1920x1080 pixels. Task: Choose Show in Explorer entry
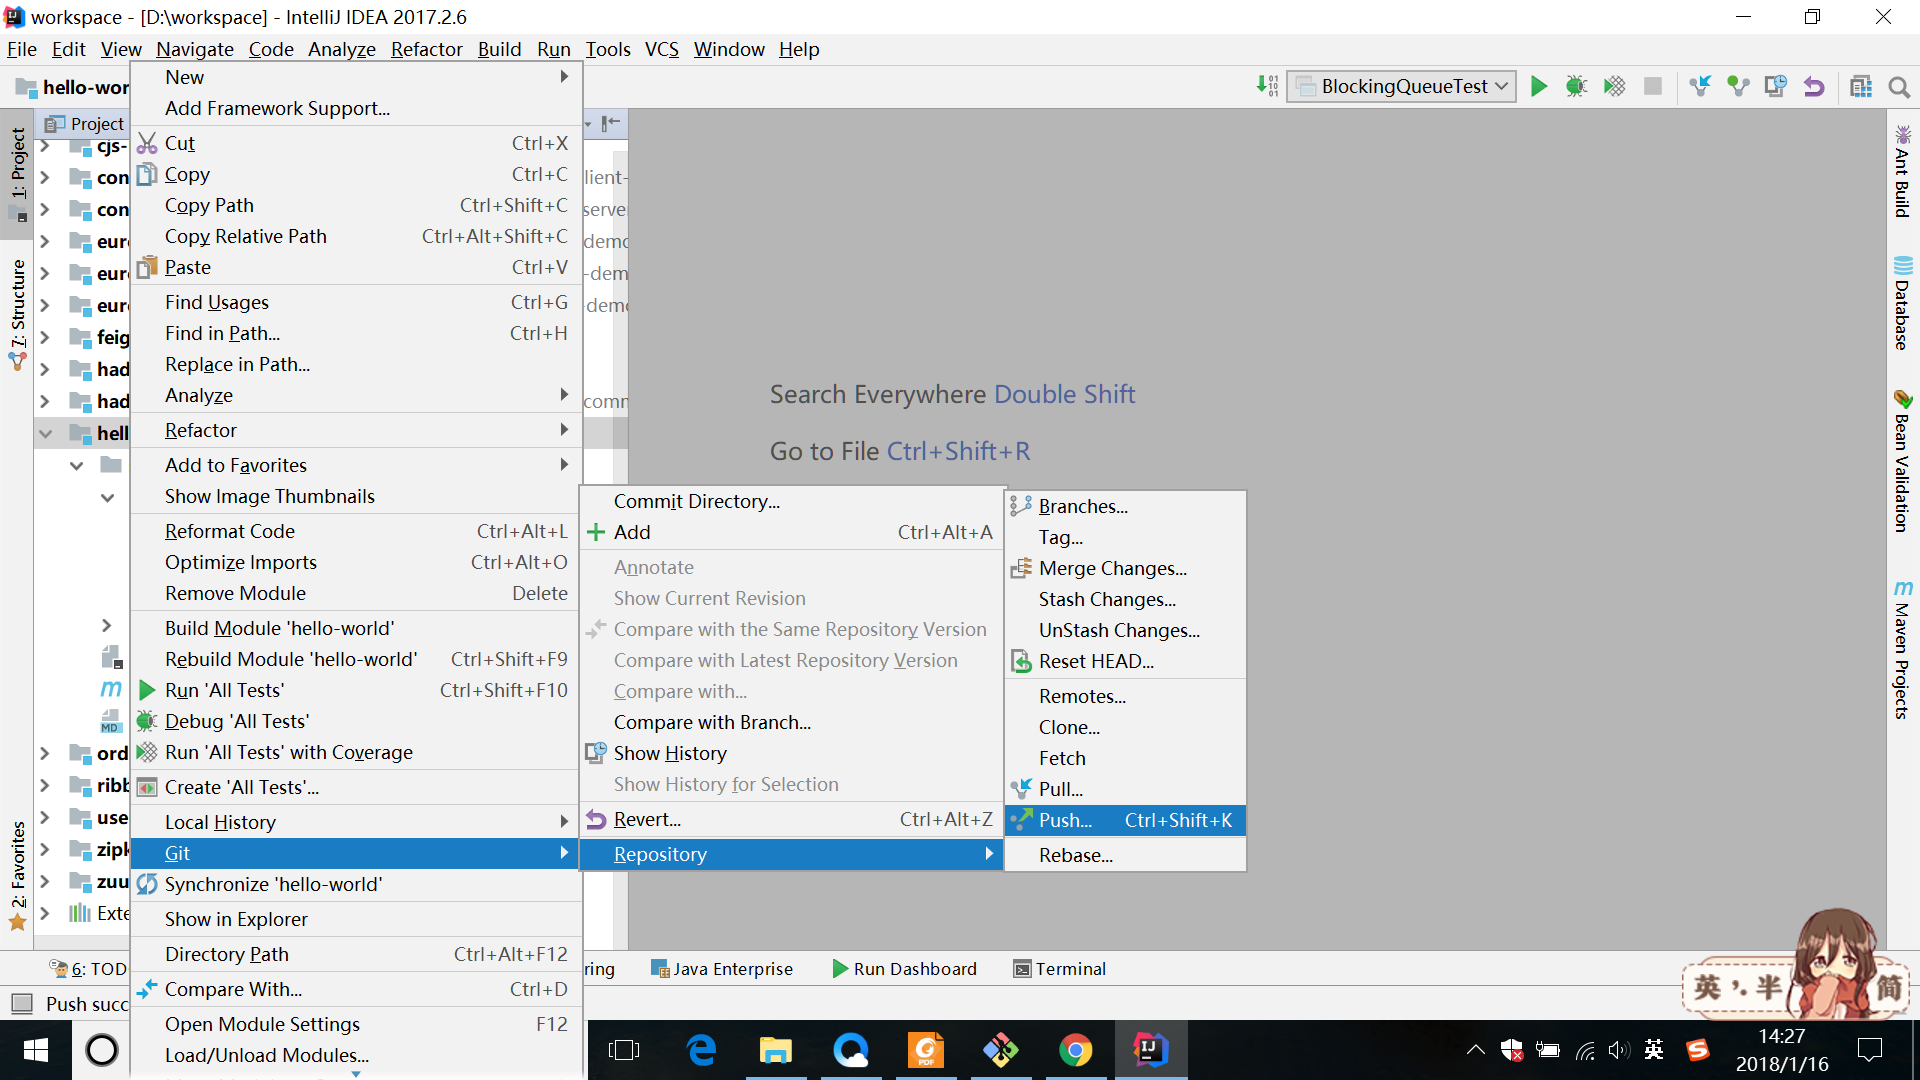[x=356, y=920]
